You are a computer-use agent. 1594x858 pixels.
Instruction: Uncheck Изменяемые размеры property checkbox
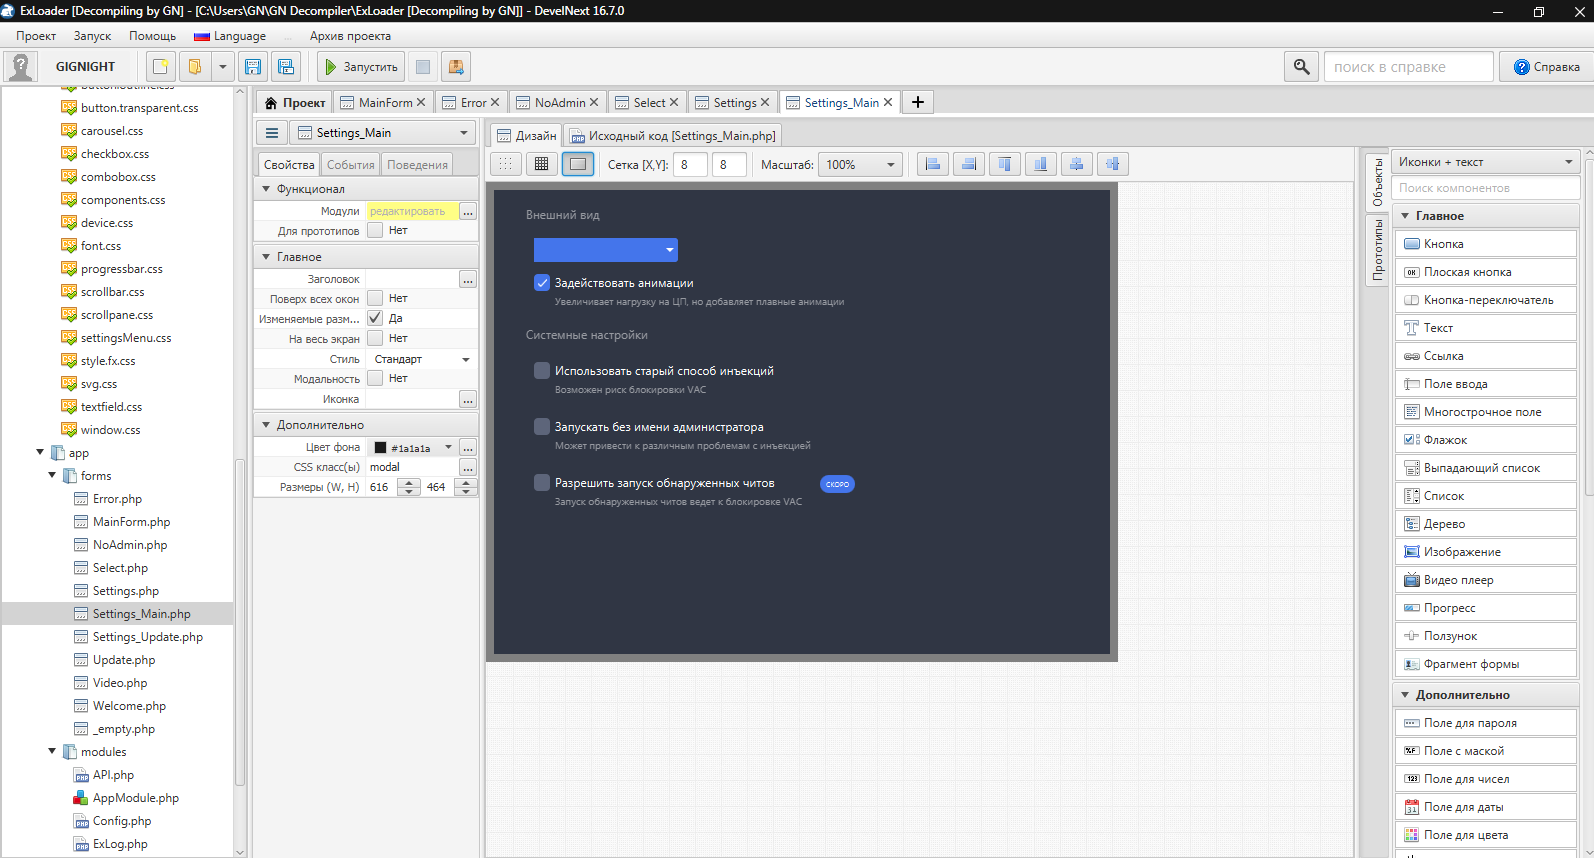click(375, 318)
